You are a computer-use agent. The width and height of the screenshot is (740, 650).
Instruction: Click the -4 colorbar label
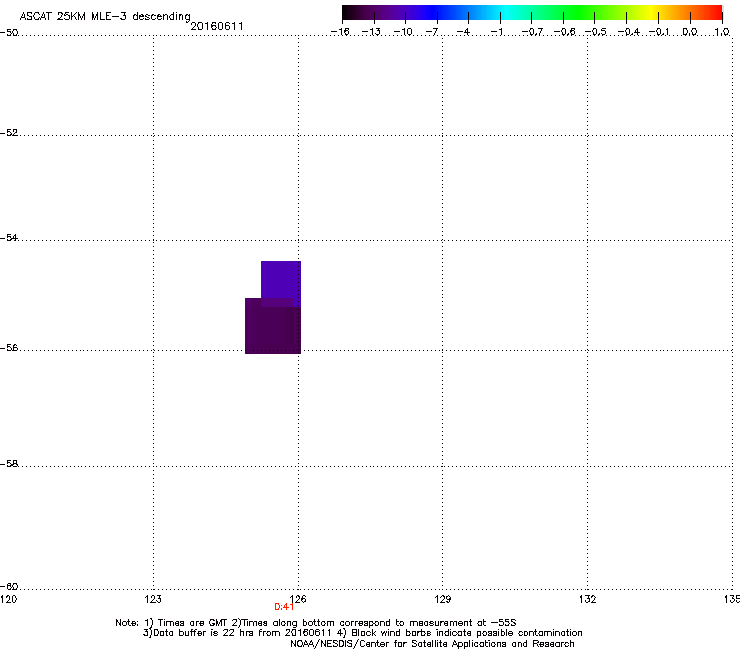tap(463, 32)
